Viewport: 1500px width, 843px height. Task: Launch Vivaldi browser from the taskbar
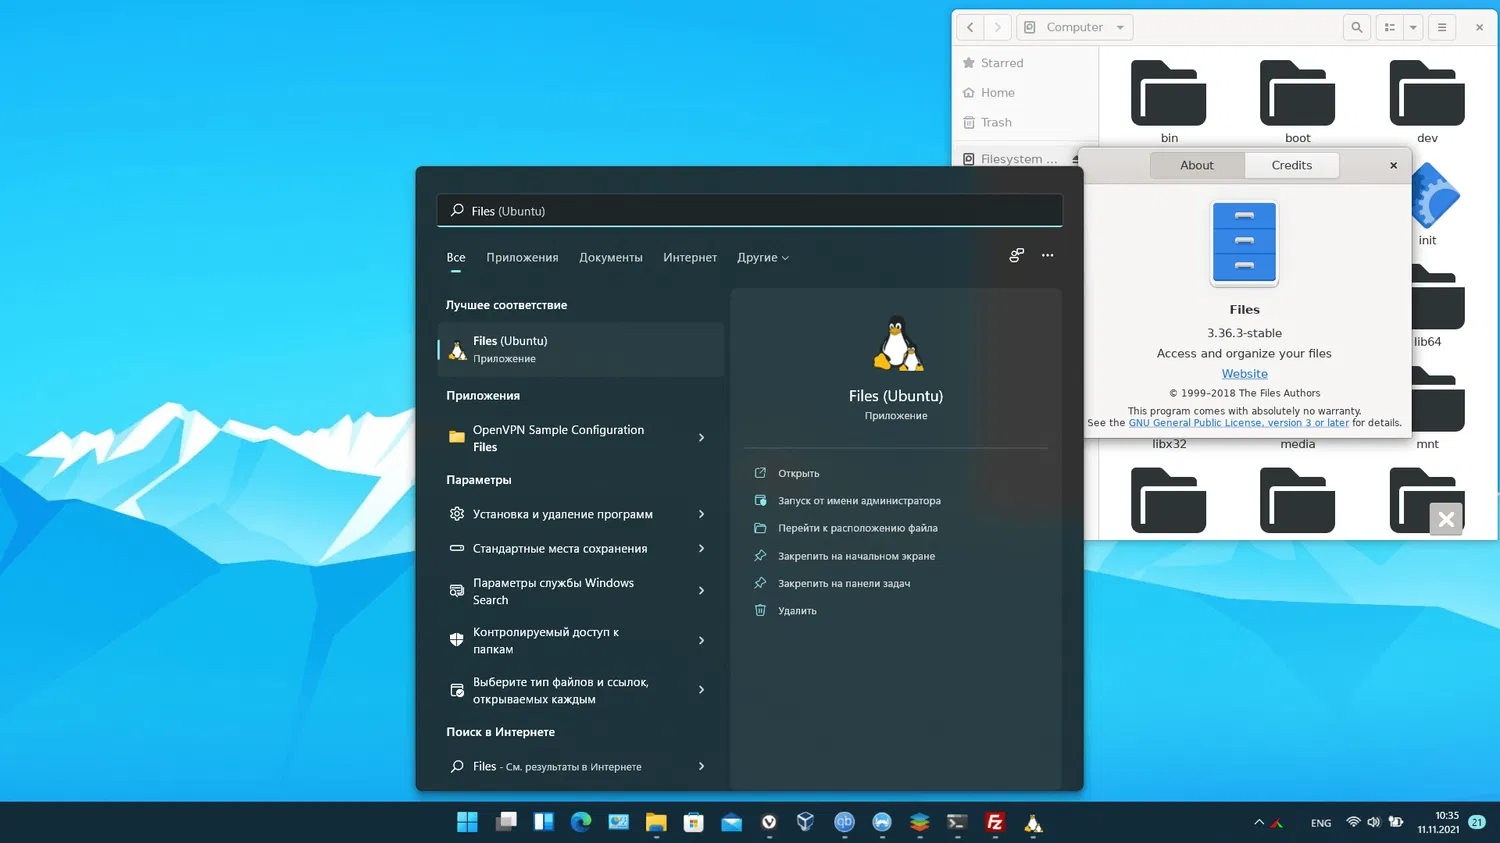point(769,822)
